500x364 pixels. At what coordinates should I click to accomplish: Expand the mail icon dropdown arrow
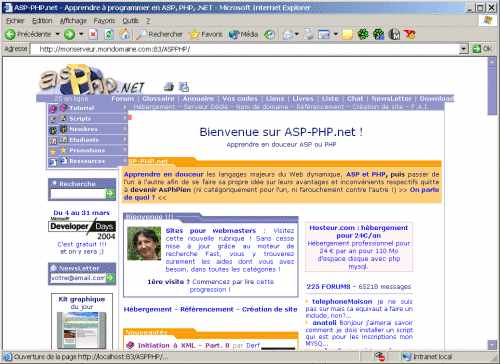tap(297, 34)
